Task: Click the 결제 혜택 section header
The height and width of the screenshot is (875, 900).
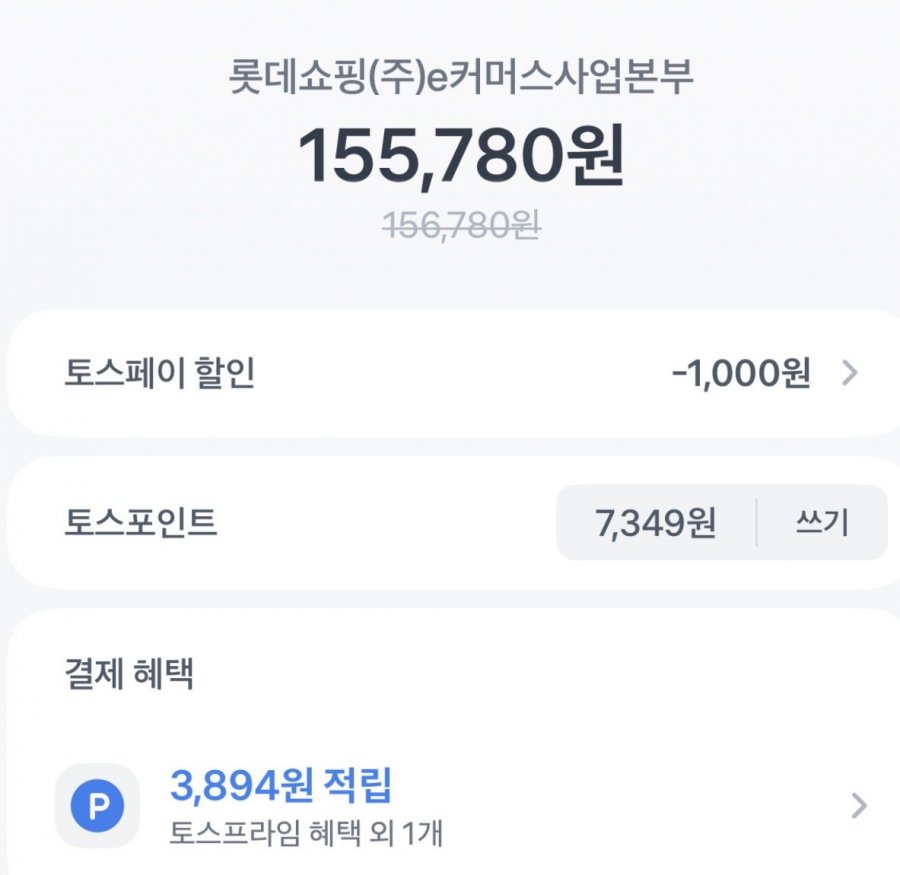Action: pyautogui.click(x=128, y=674)
